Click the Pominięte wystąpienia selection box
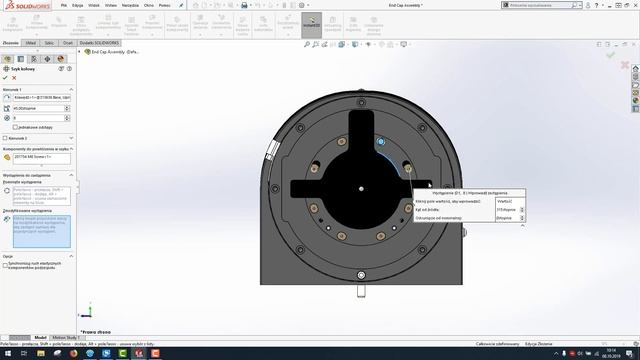This screenshot has width=640, height=360. (42, 196)
